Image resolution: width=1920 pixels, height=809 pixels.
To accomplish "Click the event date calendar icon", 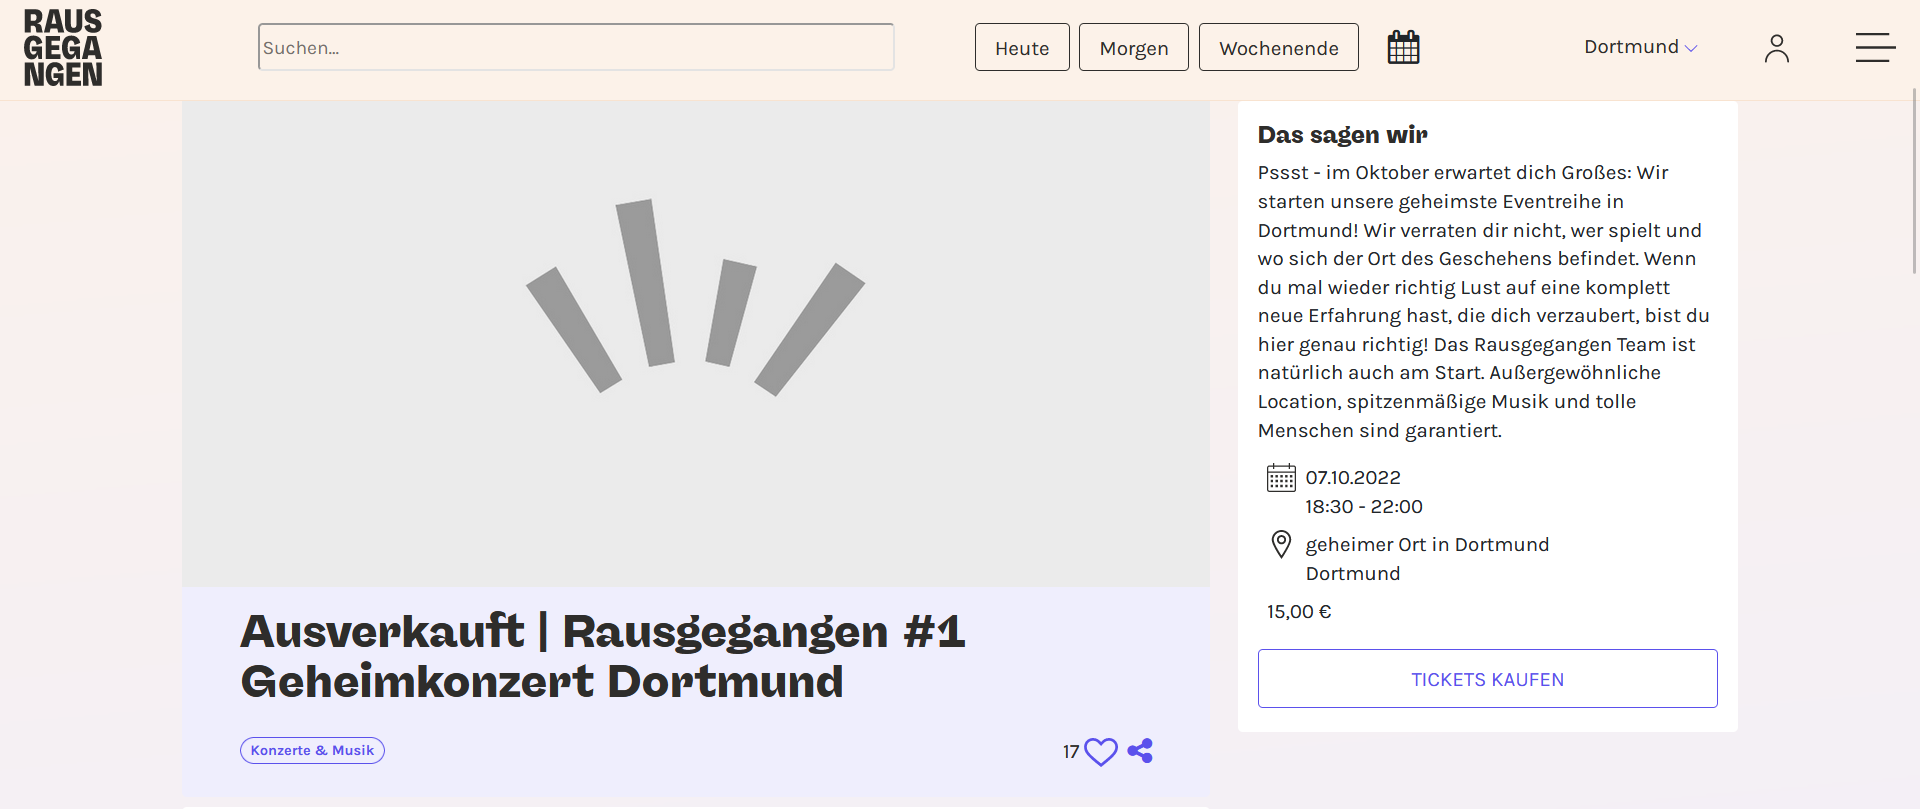I will pyautogui.click(x=1281, y=478).
